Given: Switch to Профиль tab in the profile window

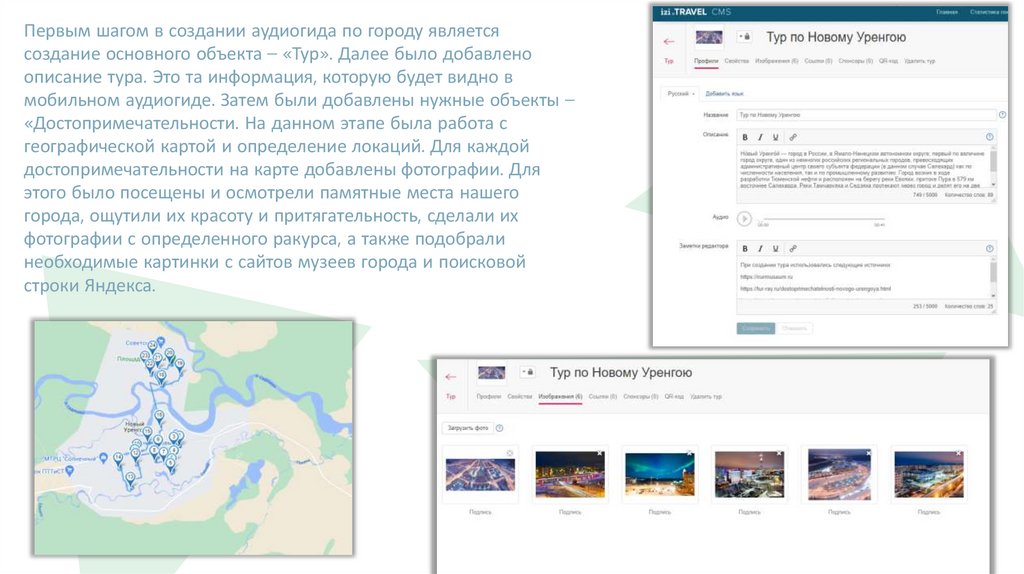Looking at the screenshot, I should (x=705, y=61).
